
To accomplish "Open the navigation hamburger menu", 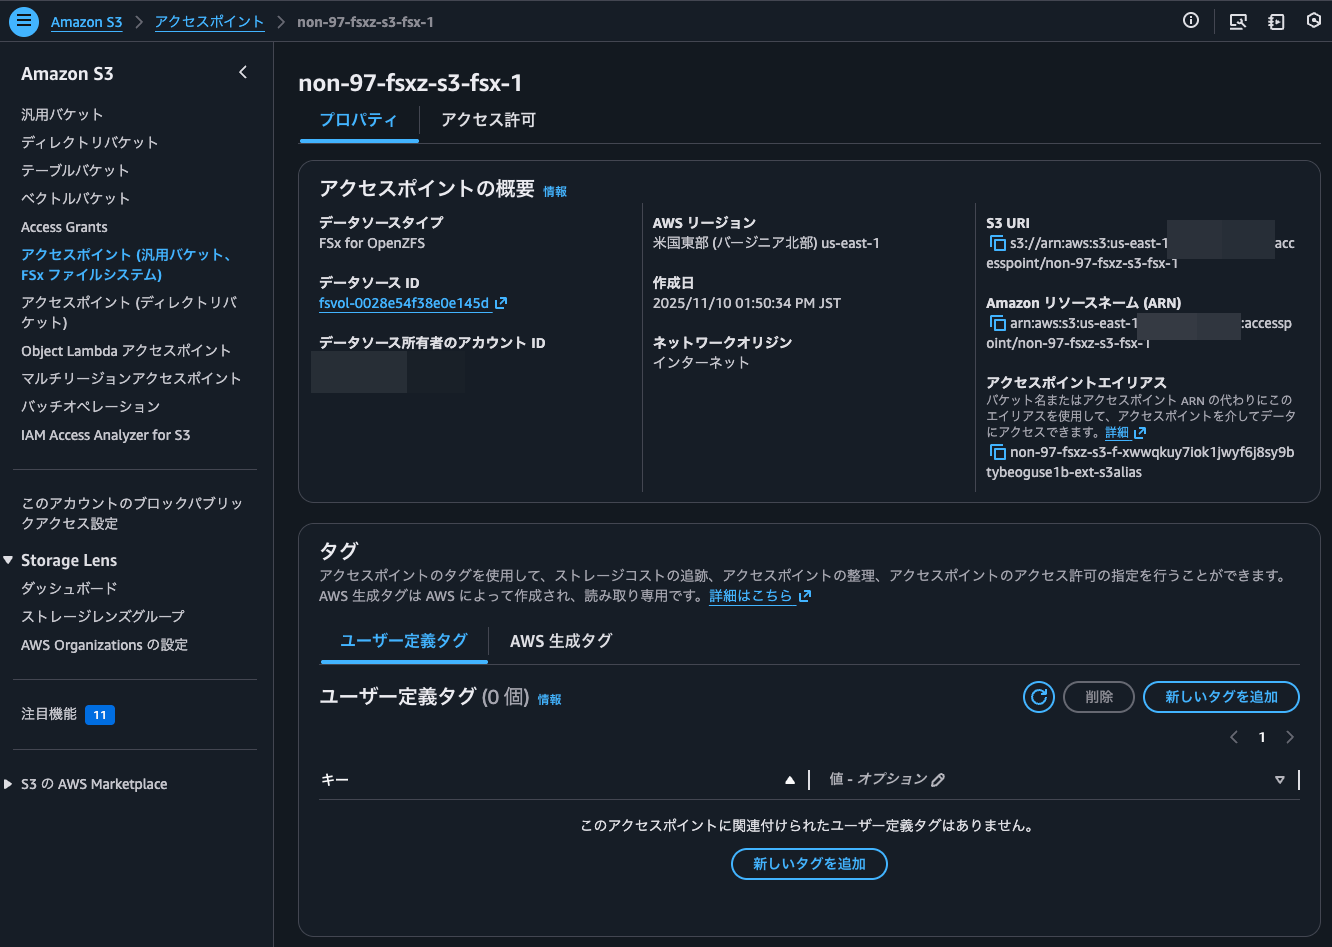I will pyautogui.click(x=23, y=21).
